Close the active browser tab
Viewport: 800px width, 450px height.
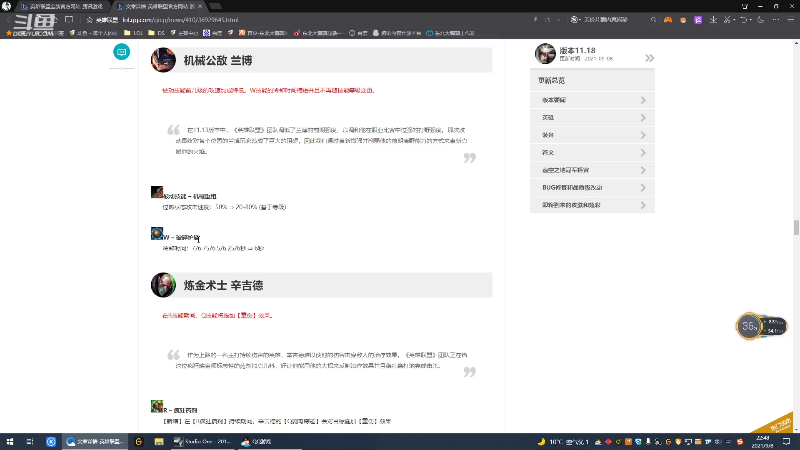coord(200,6)
